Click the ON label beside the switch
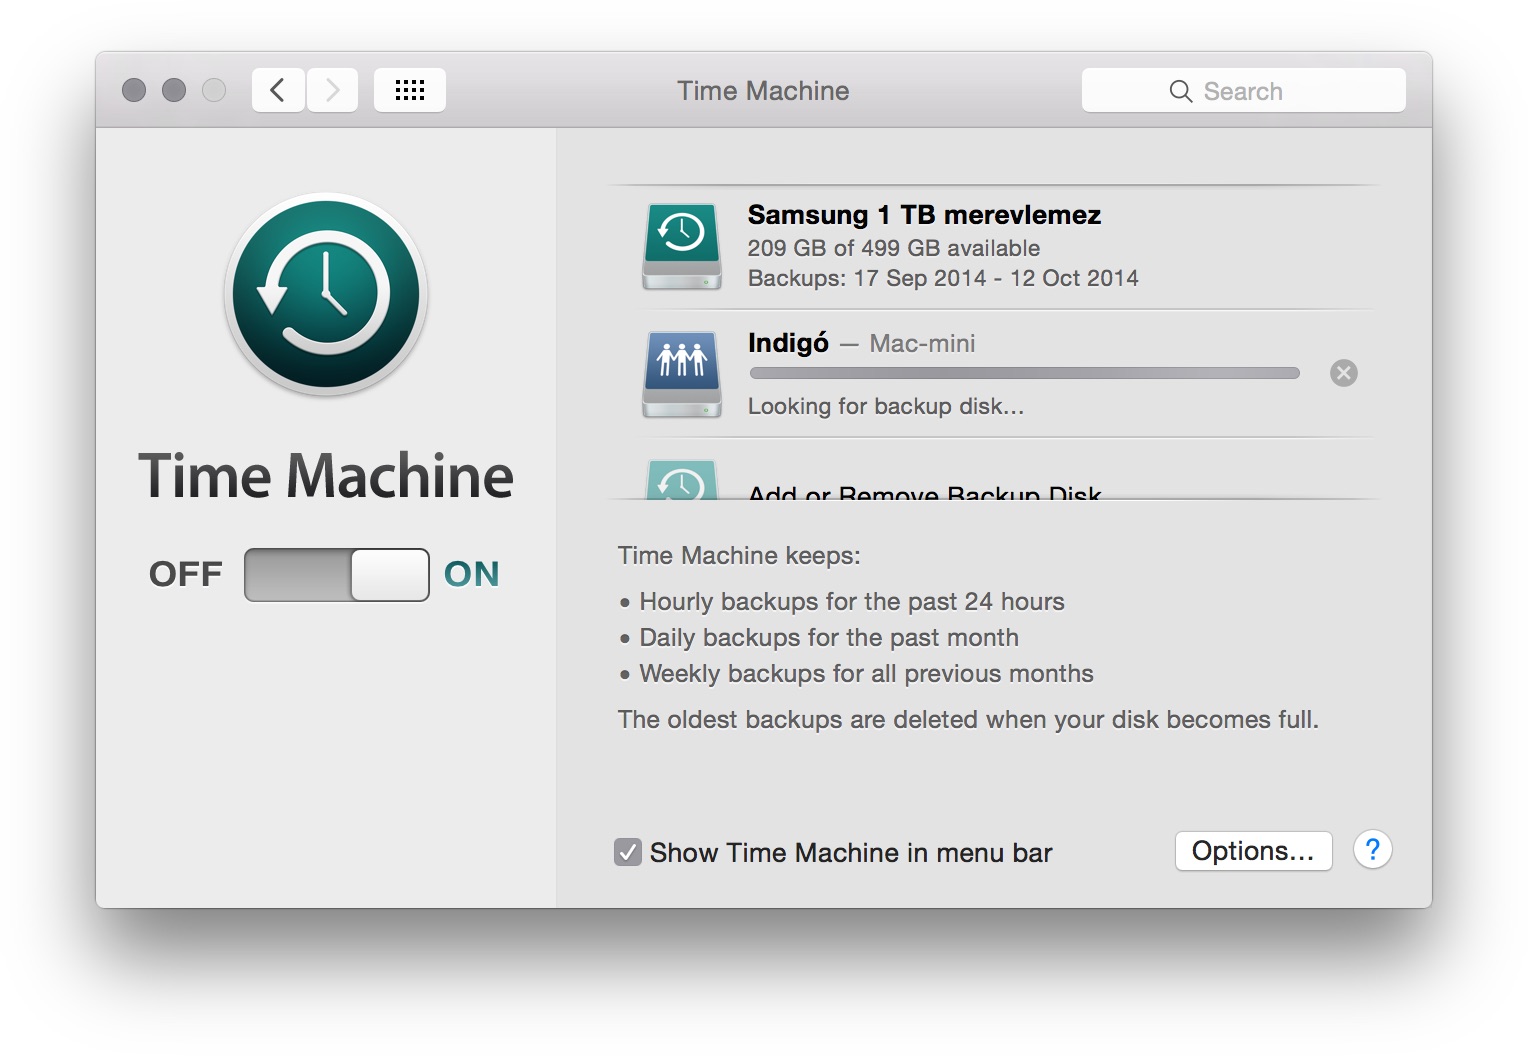Viewport: 1528px width, 1056px height. tap(472, 574)
